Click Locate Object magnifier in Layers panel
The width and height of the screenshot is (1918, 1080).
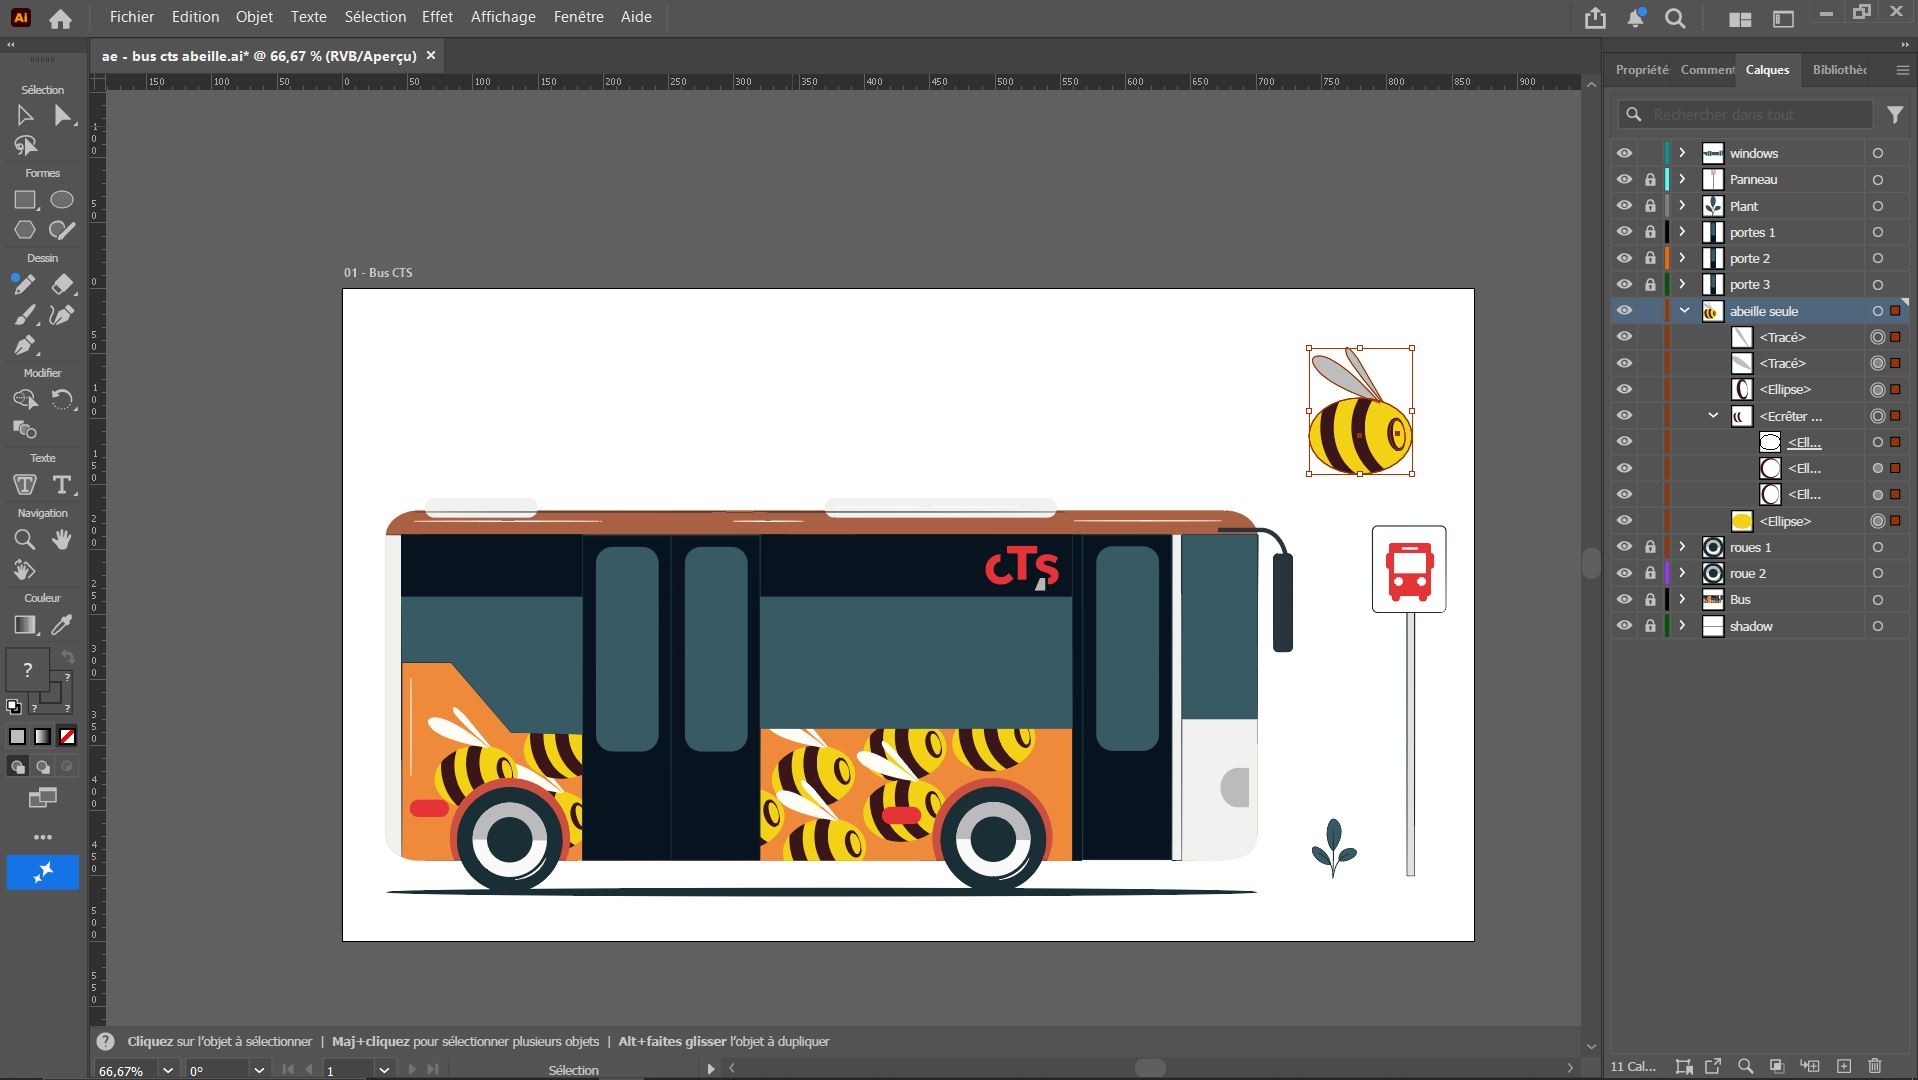(1745, 1066)
